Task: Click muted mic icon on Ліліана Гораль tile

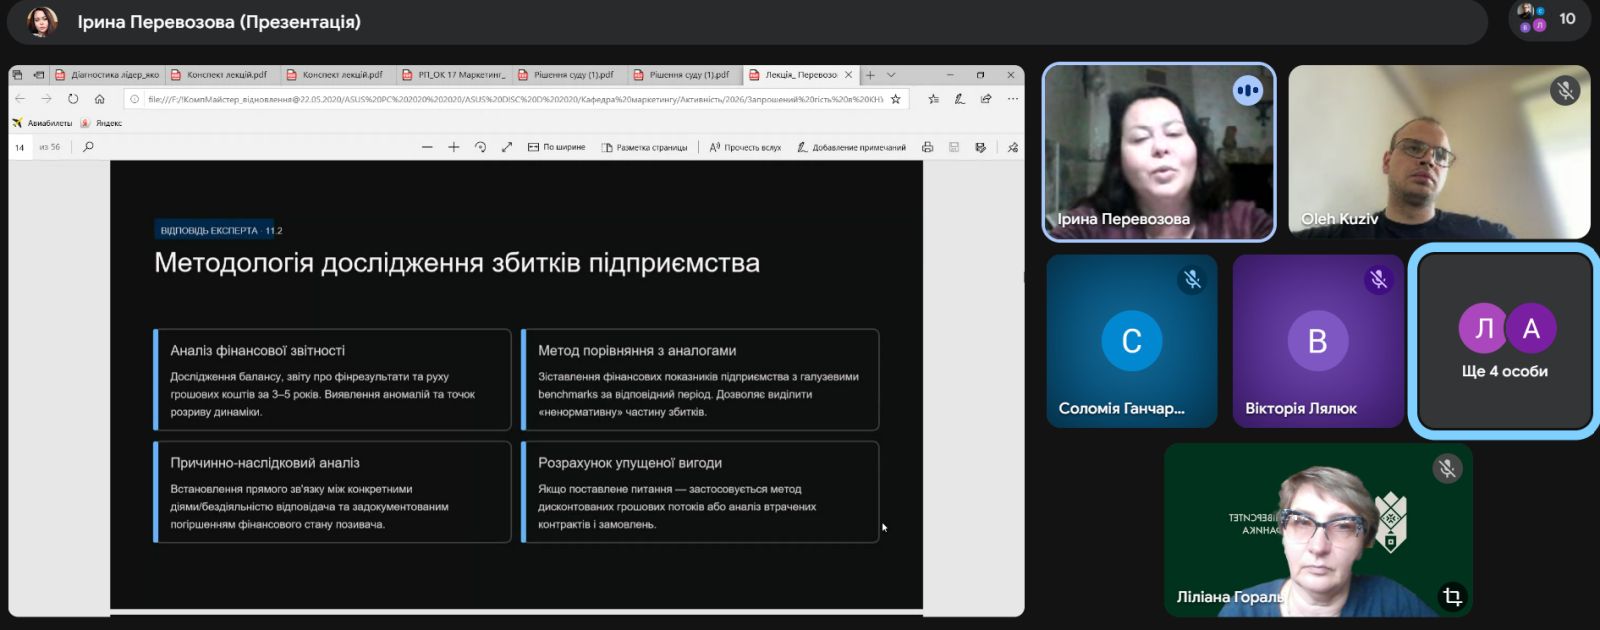Action: (x=1446, y=468)
